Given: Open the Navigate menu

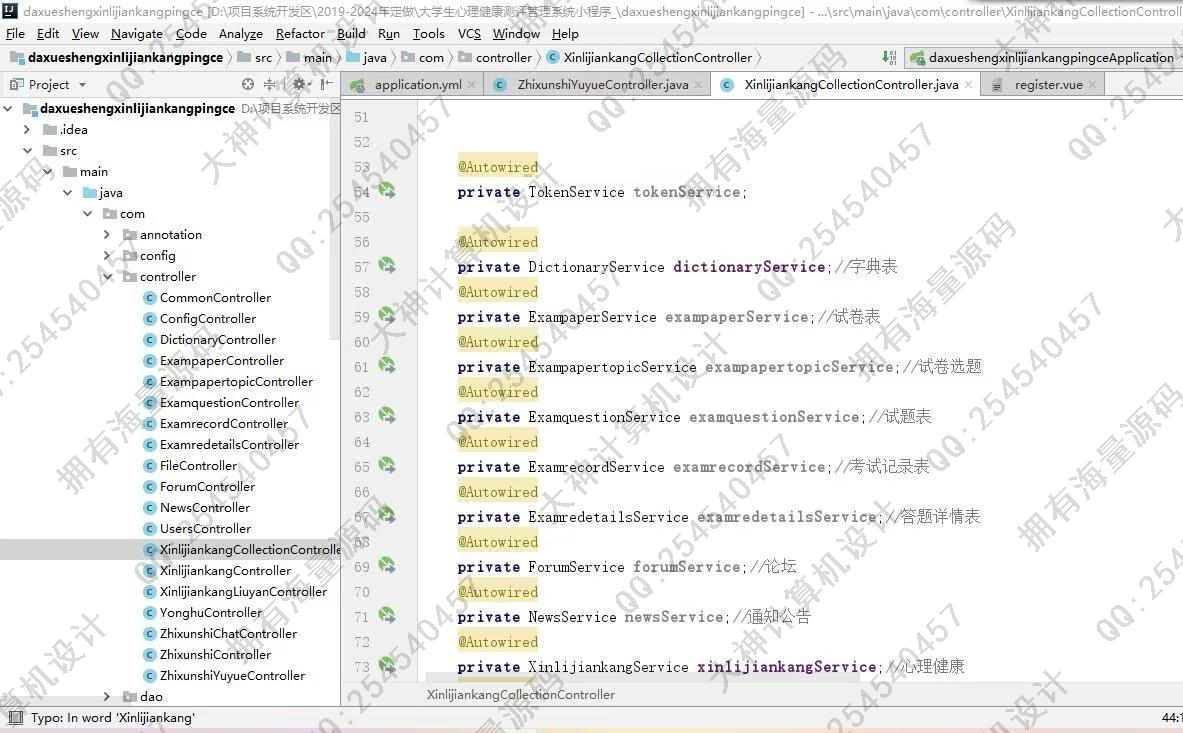Looking at the screenshot, I should pos(137,34).
